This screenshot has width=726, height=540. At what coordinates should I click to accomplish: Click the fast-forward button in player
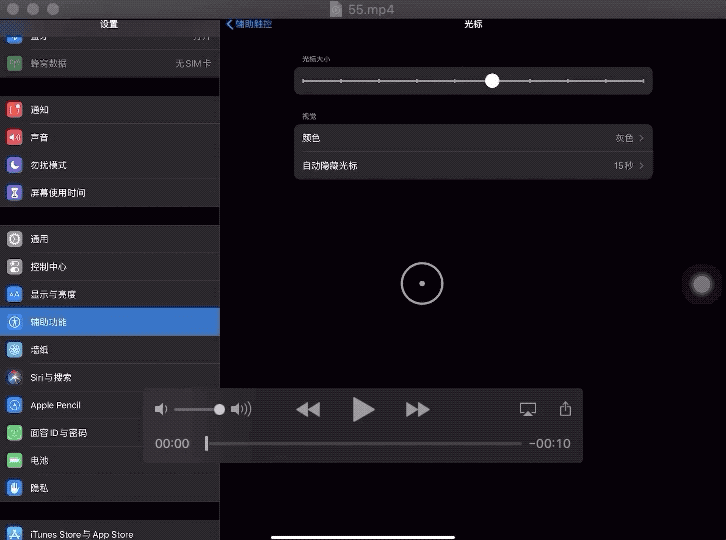click(x=417, y=409)
